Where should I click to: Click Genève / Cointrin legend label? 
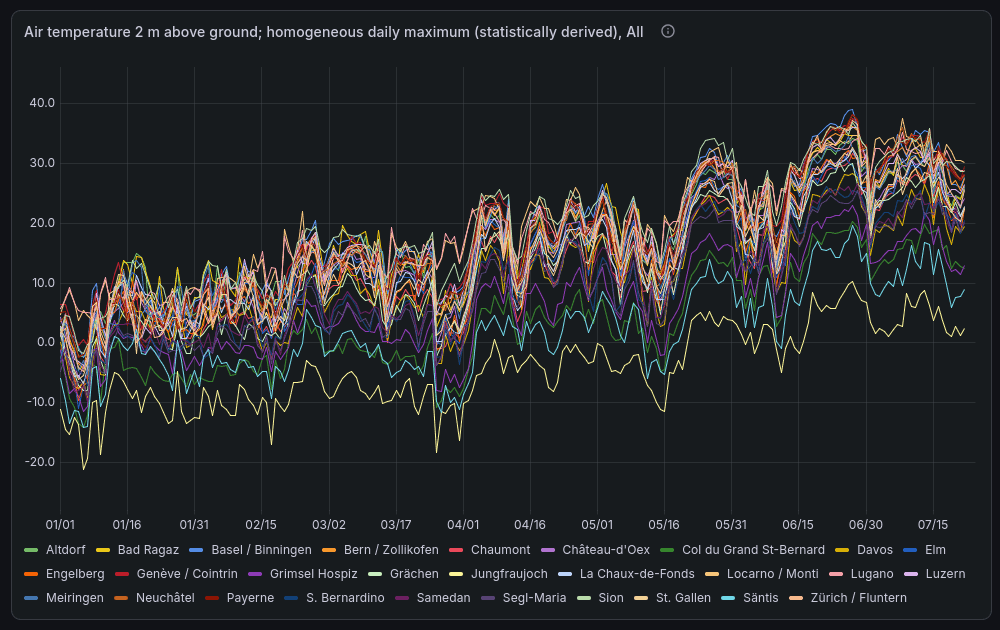pyautogui.click(x=187, y=574)
